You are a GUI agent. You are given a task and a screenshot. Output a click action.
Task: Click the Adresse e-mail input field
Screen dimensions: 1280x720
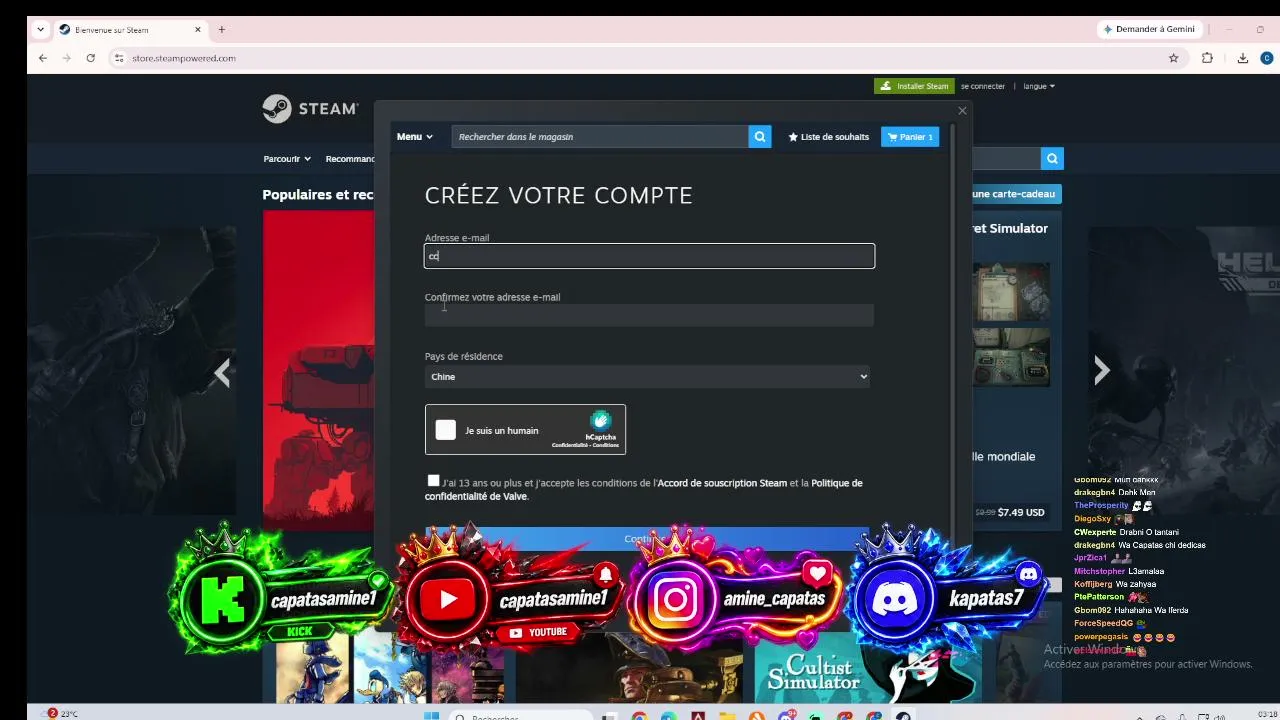click(650, 256)
